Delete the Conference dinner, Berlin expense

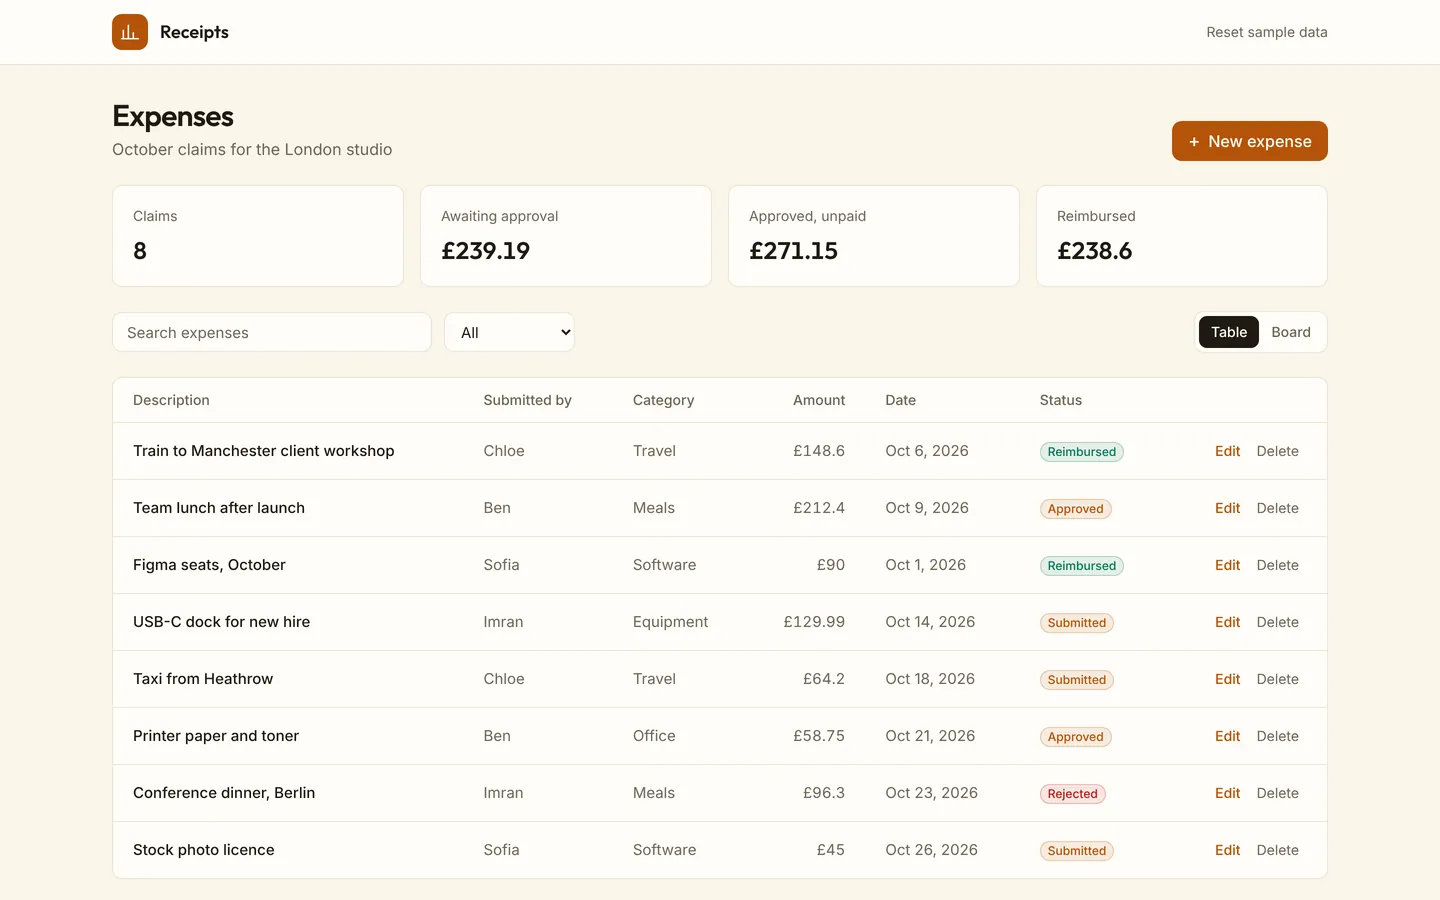1277,793
